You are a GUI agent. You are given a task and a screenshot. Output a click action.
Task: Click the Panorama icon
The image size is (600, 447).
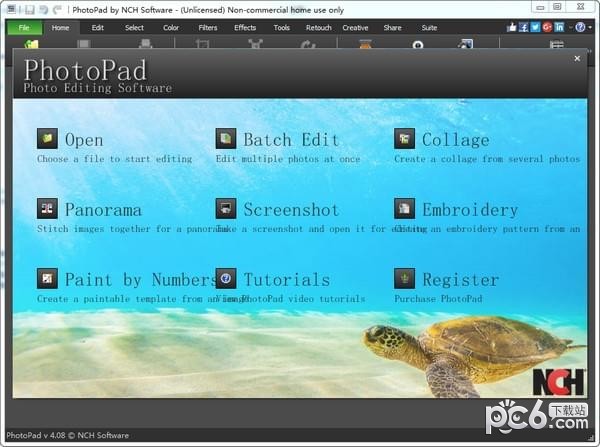point(47,209)
